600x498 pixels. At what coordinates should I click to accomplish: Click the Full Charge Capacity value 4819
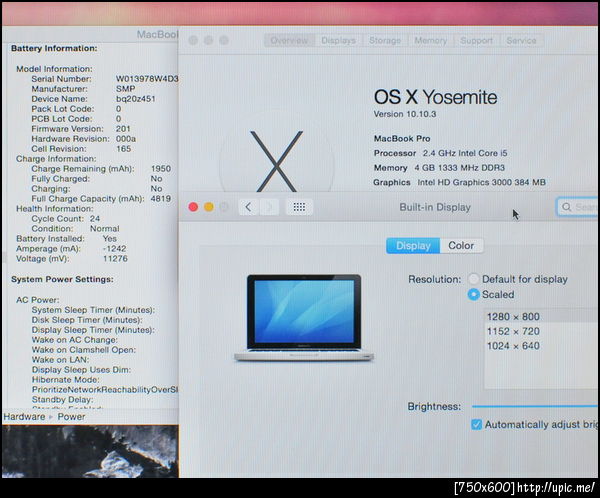click(161, 199)
